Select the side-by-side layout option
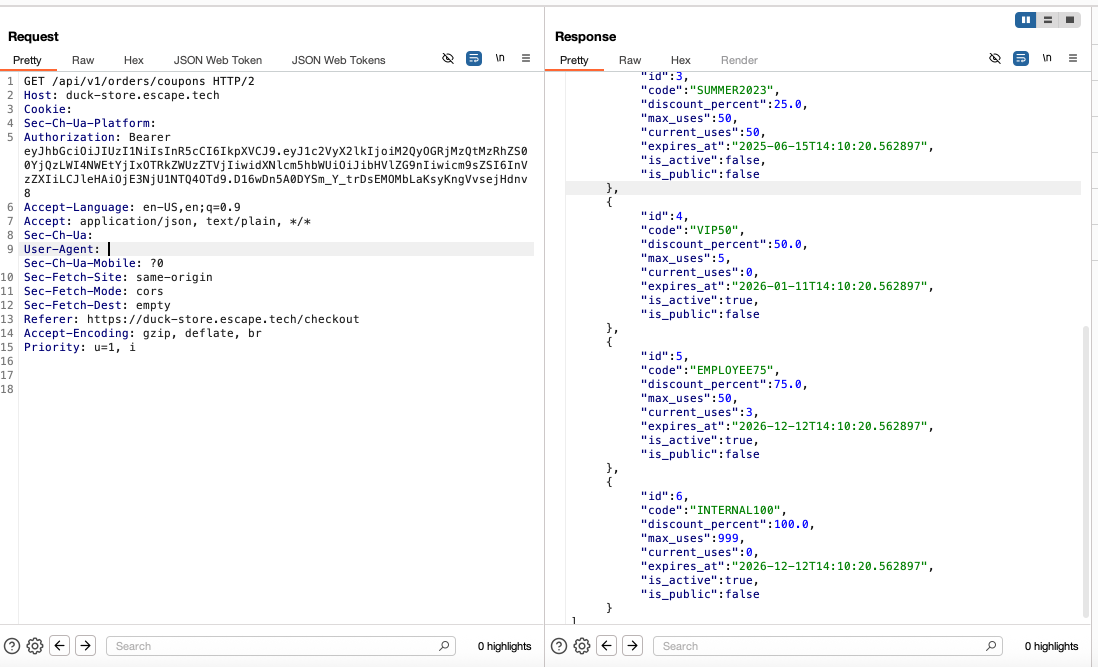Viewport: 1098px width, 667px height. (x=1021, y=19)
